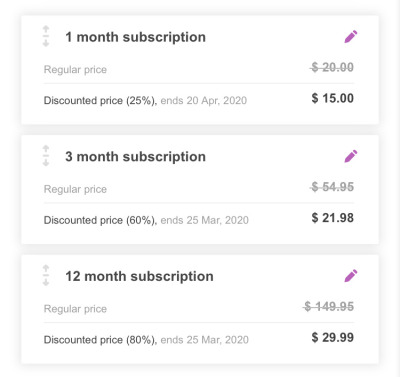Move 3 month subscription up with arrow

click(46, 149)
